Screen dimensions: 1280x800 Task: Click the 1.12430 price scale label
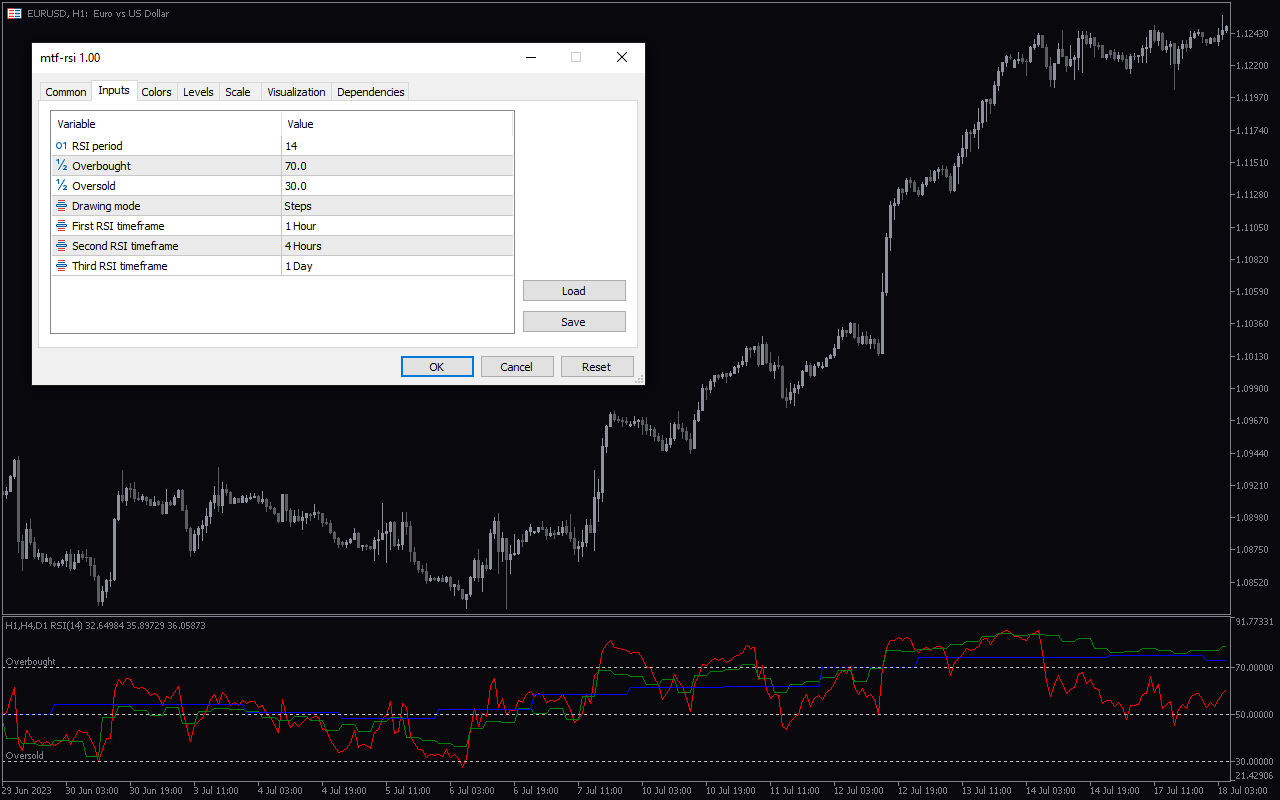1252,34
